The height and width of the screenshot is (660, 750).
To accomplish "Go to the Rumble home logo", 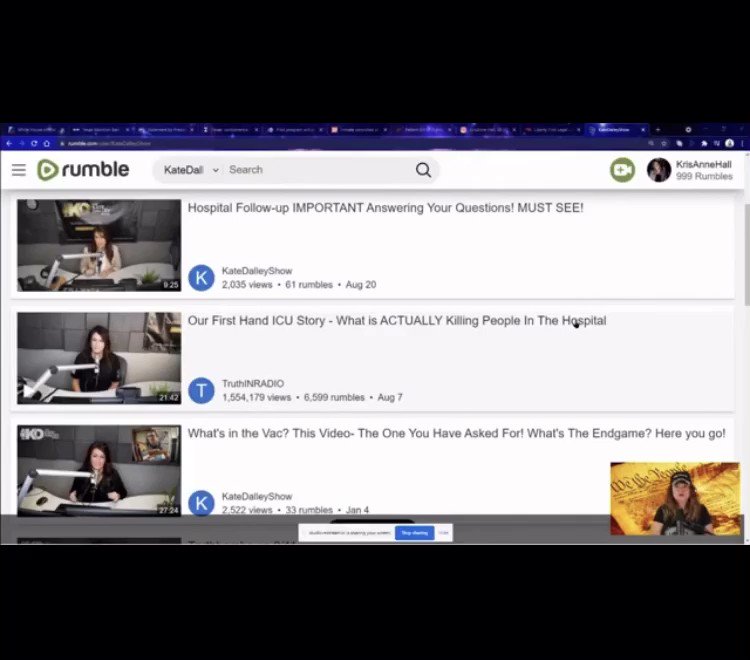I will tap(83, 170).
